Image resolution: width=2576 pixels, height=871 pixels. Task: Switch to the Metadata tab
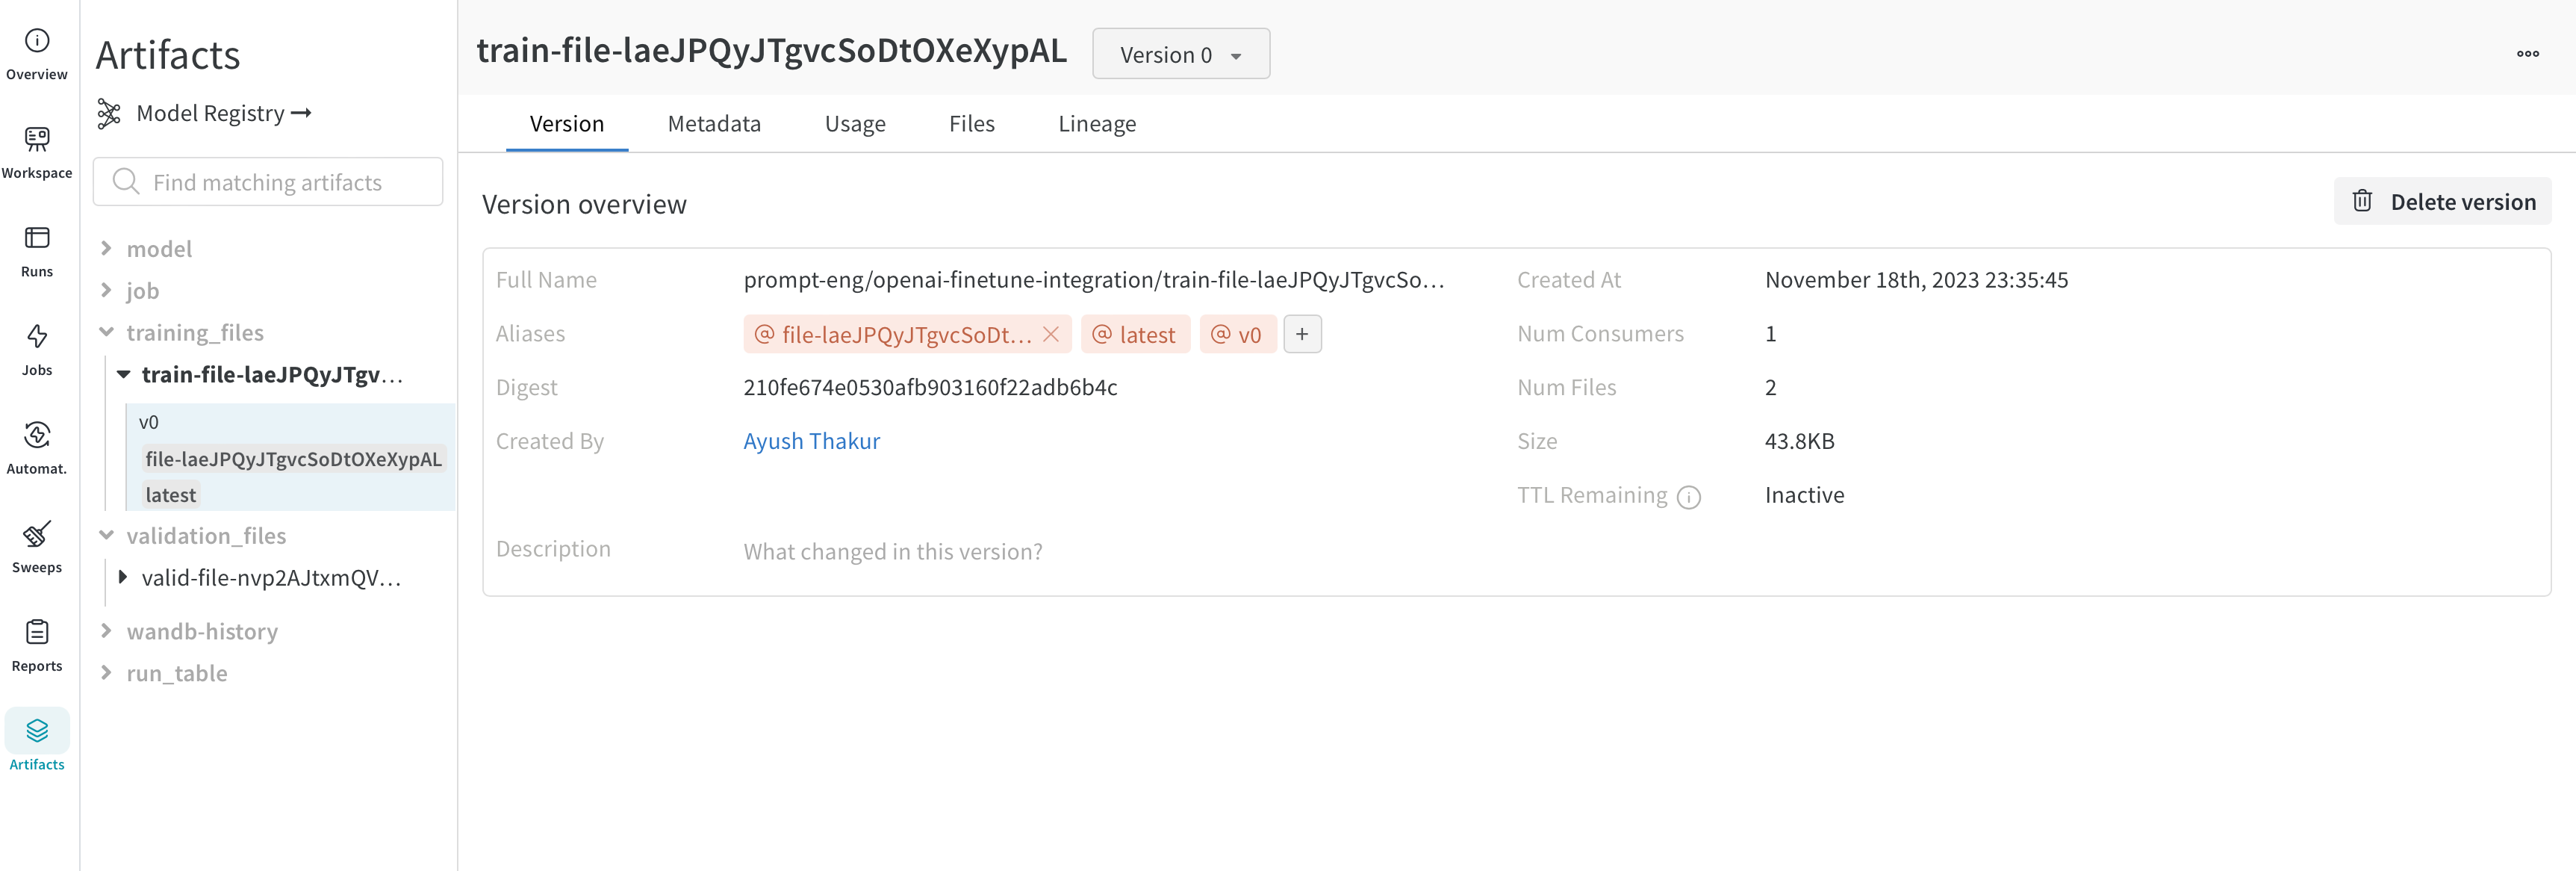[713, 124]
